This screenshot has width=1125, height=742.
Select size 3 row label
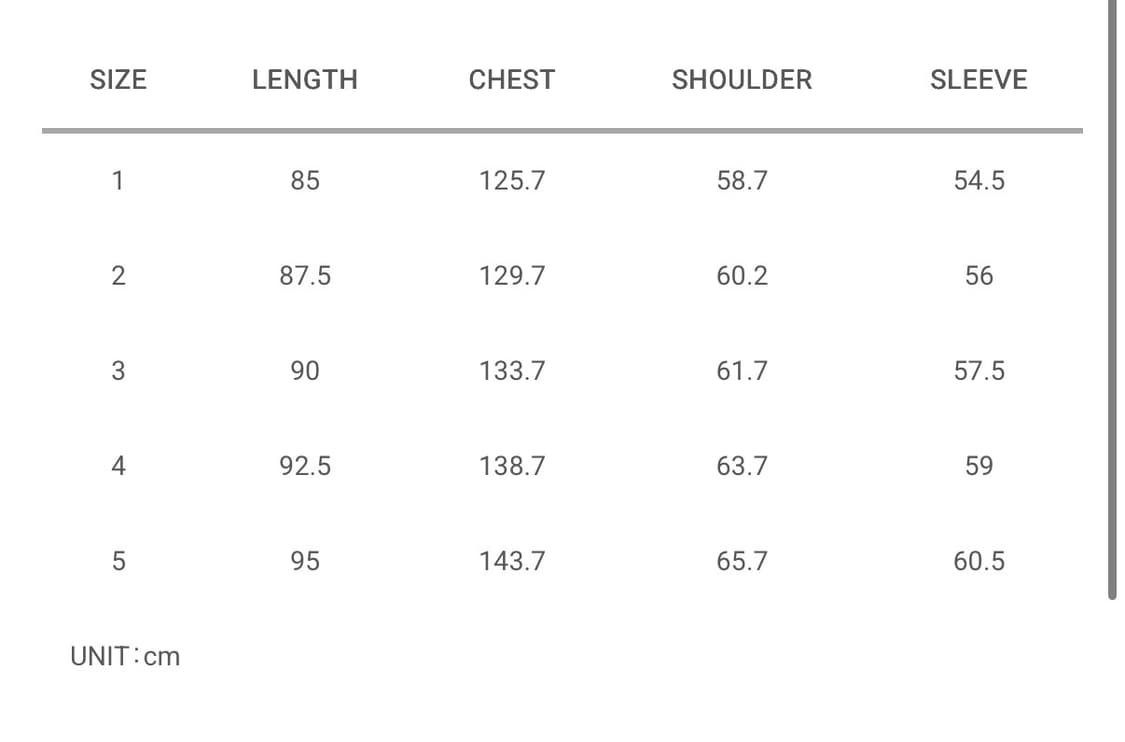pos(118,371)
